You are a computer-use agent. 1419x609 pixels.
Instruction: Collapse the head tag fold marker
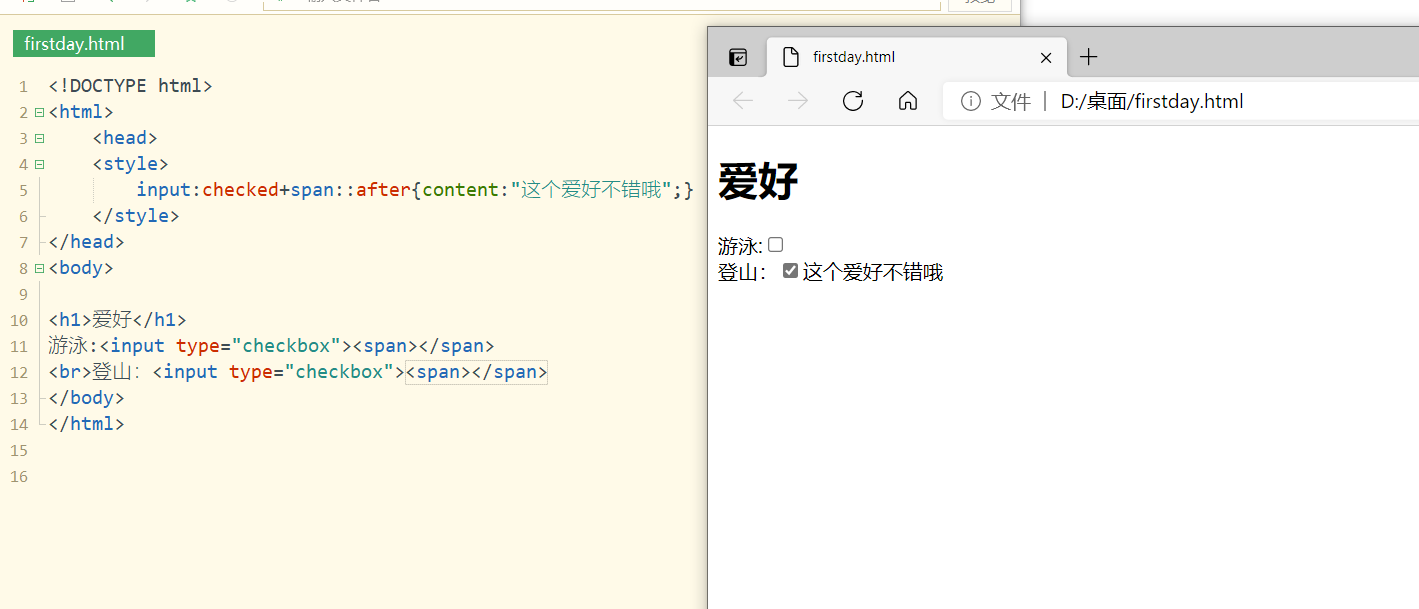tap(39, 138)
